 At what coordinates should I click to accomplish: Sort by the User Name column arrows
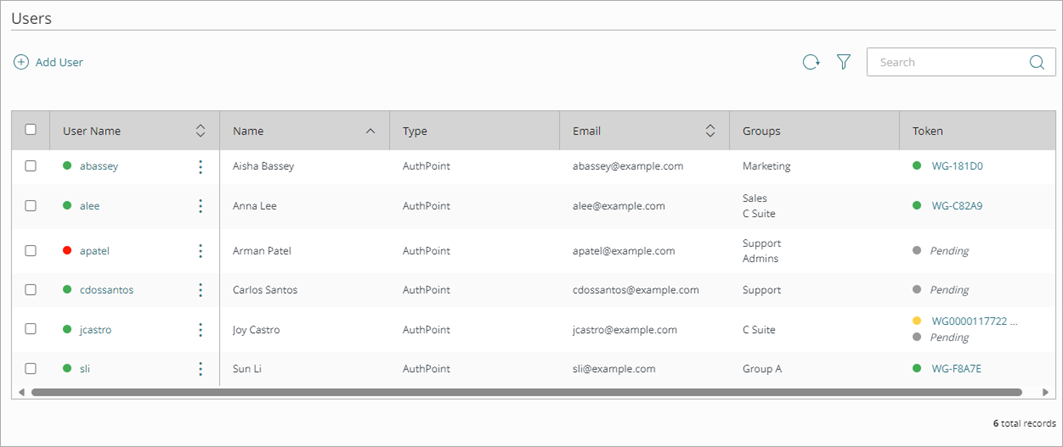coord(200,131)
